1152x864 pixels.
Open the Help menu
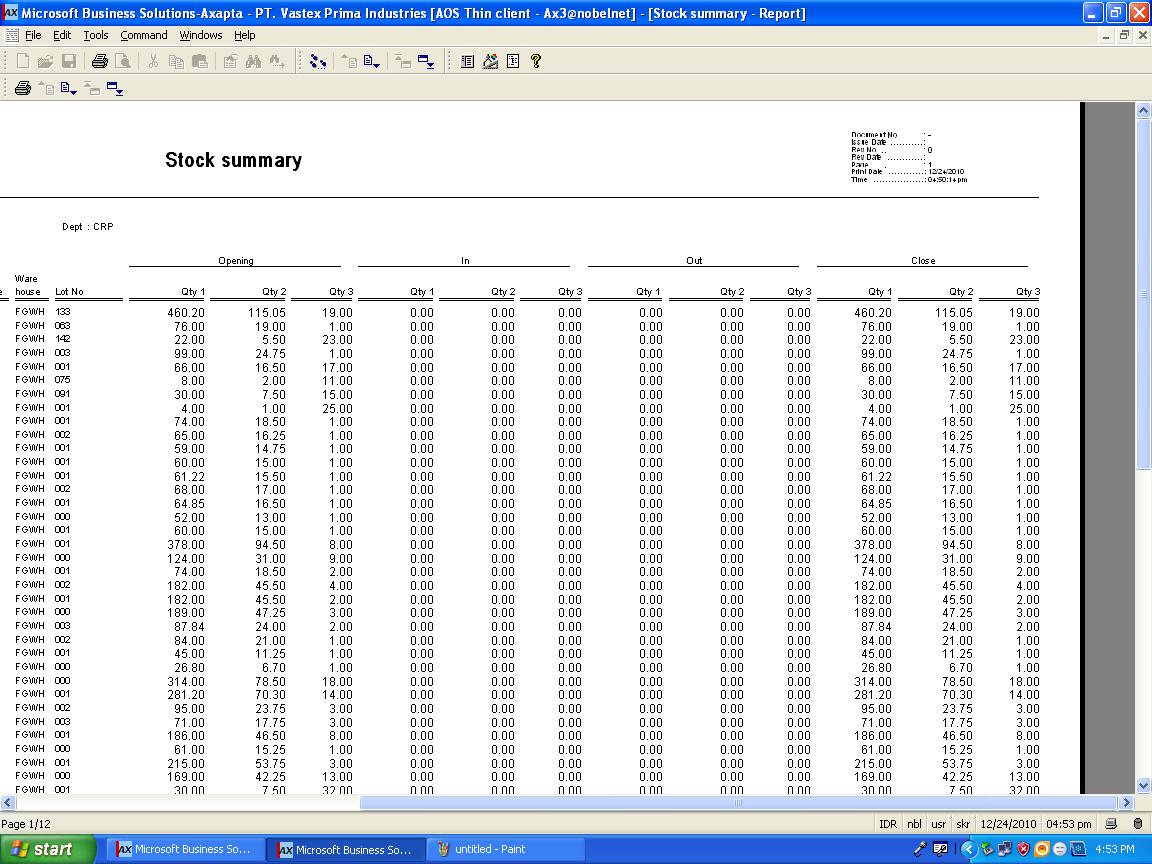pyautogui.click(x=245, y=35)
